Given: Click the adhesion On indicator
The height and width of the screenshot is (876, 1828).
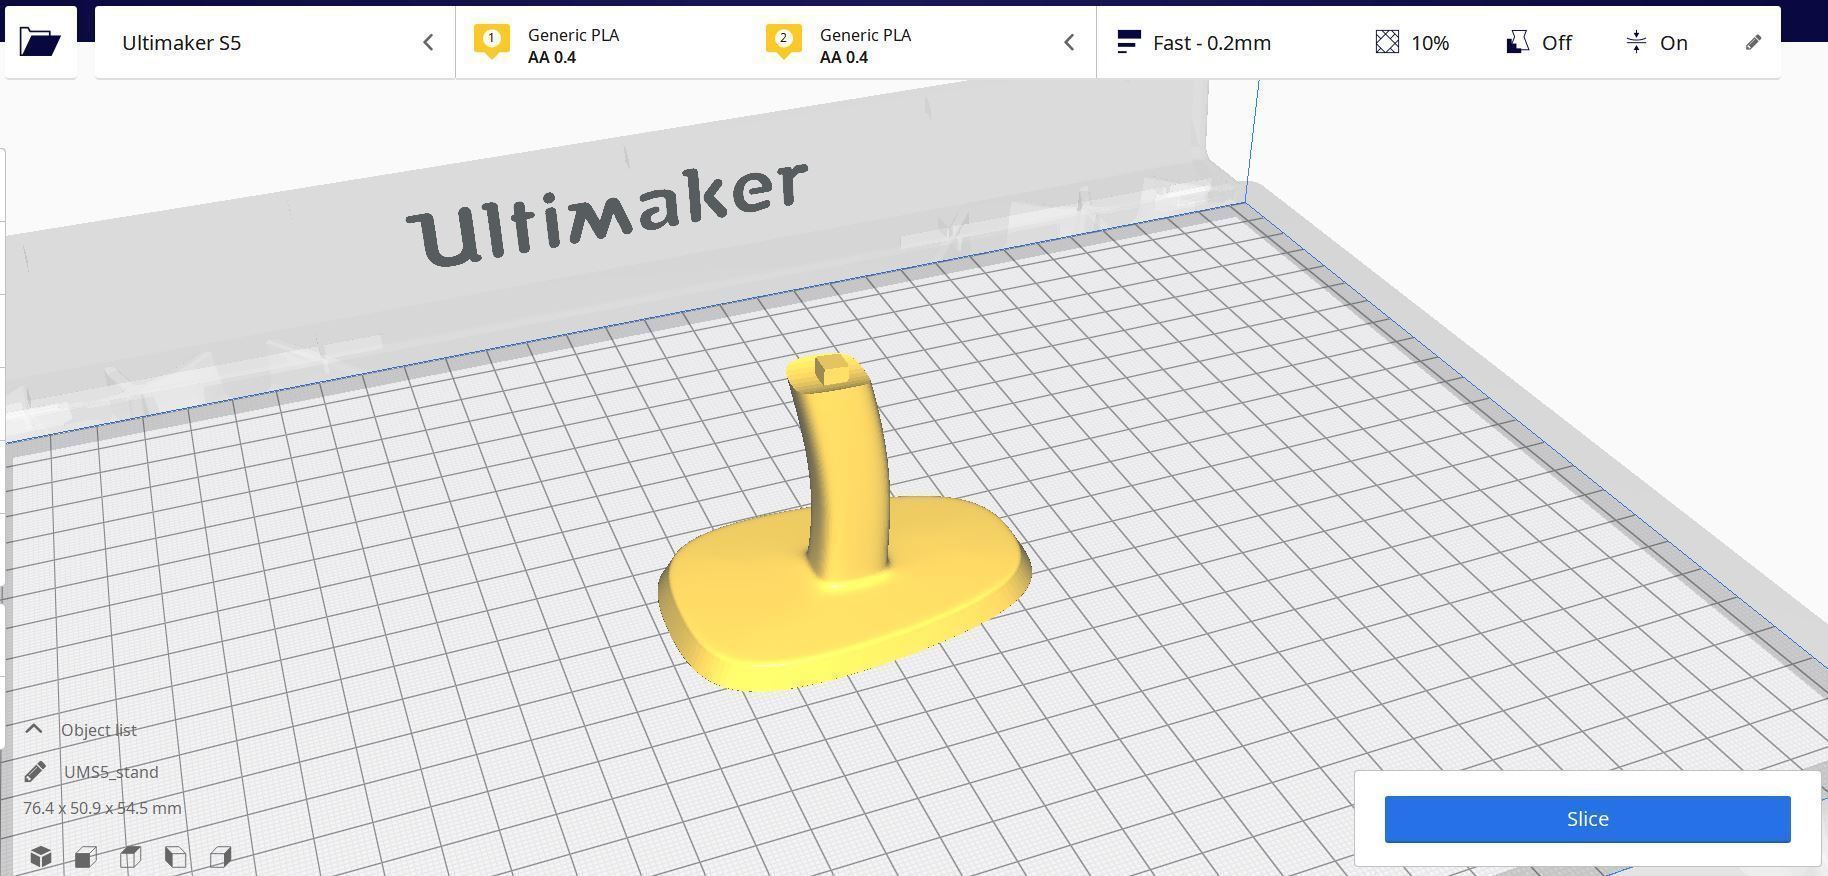Looking at the screenshot, I should 1657,43.
